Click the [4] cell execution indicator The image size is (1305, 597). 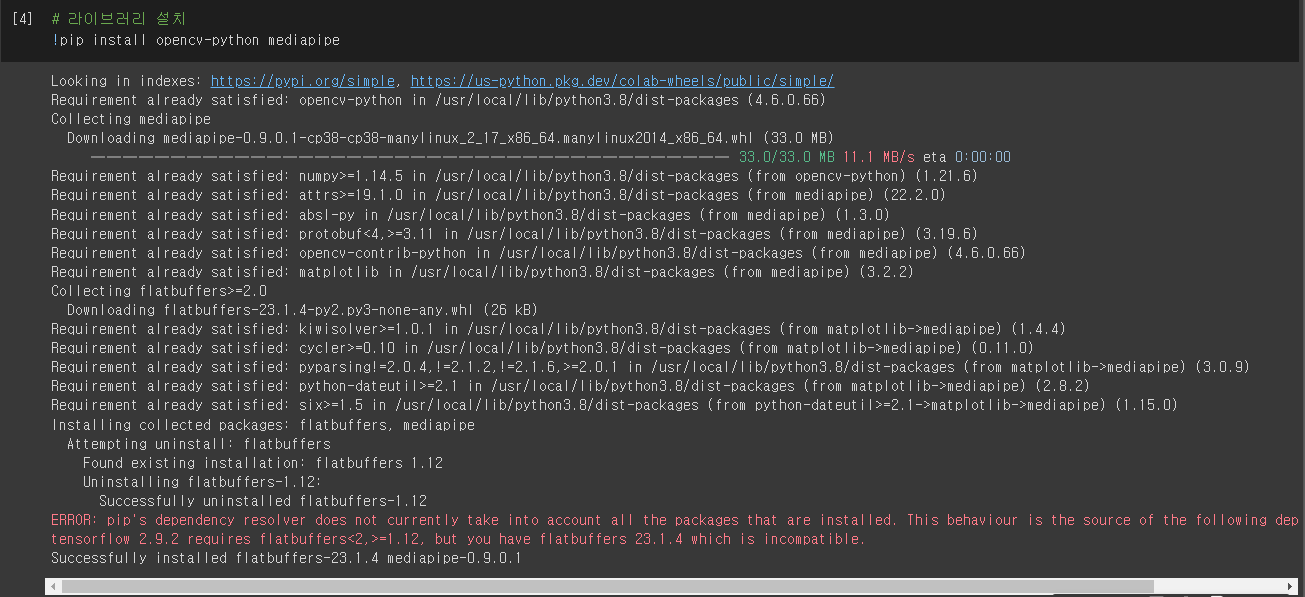[22, 20]
